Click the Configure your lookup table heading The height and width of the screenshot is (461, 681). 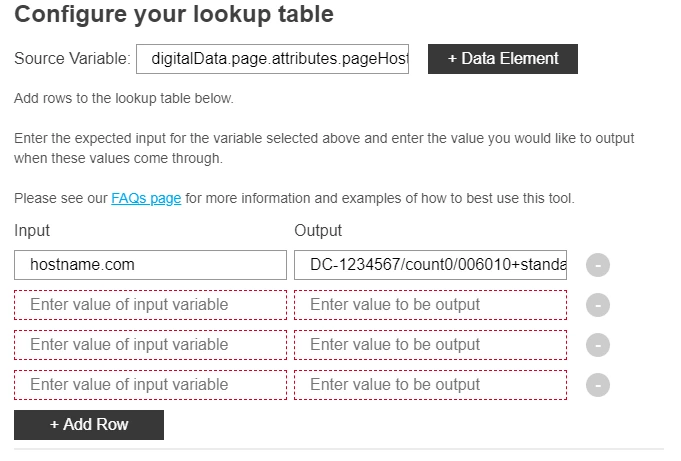tap(174, 15)
